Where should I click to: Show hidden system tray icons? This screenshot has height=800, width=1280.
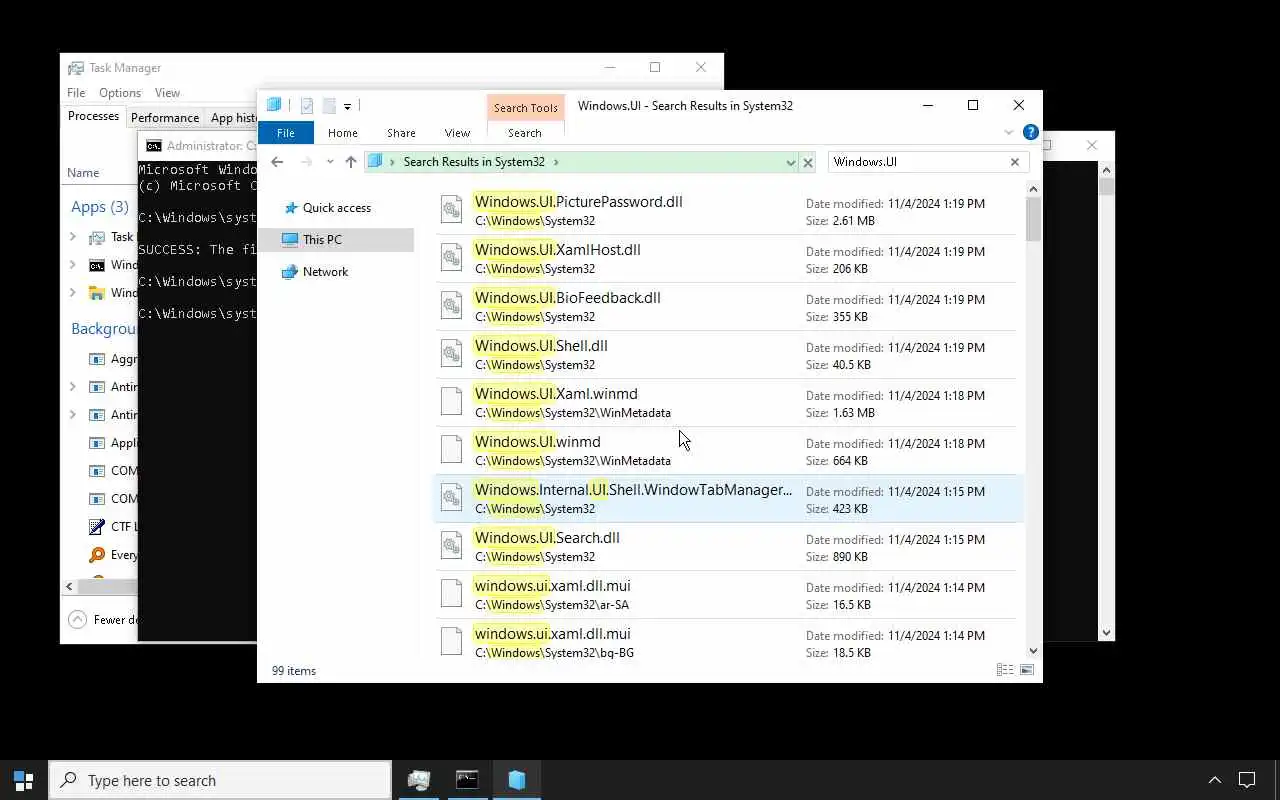pyautogui.click(x=1215, y=780)
